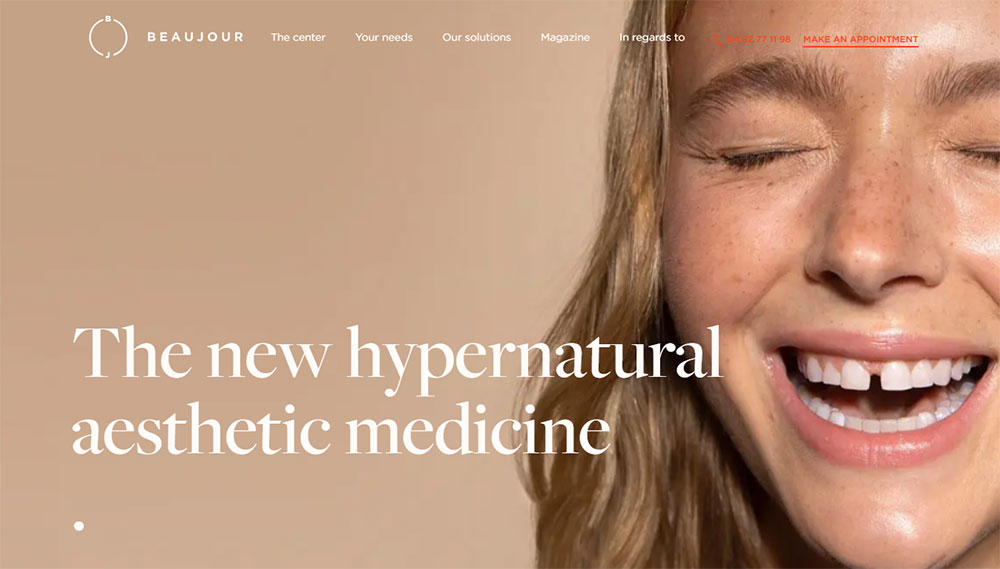Click the red phone handset icon
The width and height of the screenshot is (1000, 569).
click(x=718, y=40)
